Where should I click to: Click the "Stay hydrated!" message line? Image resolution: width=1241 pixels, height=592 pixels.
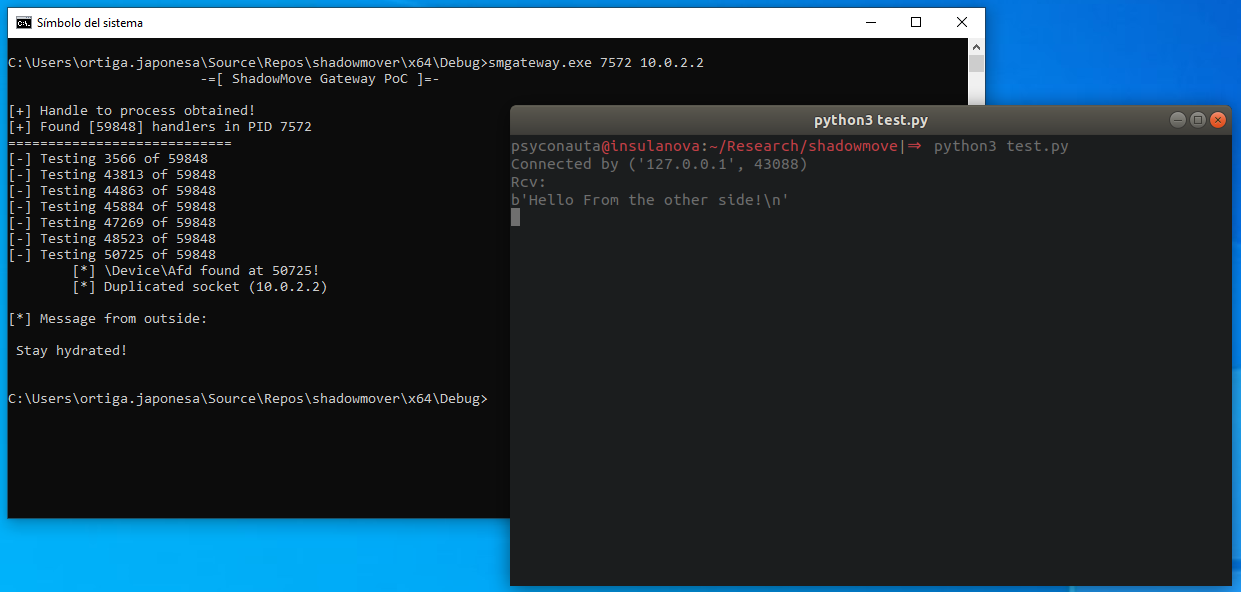[x=72, y=351]
